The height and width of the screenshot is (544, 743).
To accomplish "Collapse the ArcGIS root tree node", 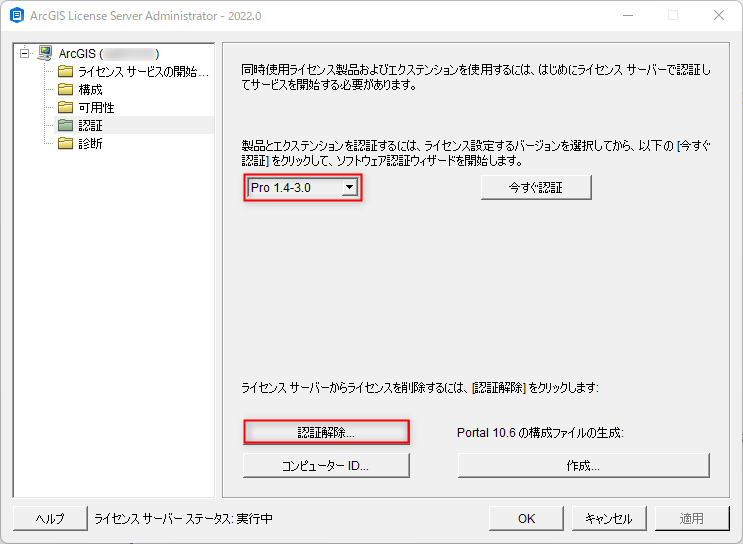I will click(24, 53).
